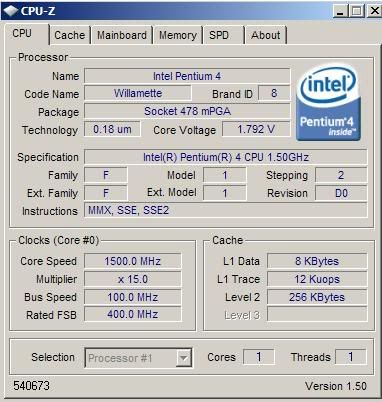
Task: Open the About tab
Action: click(266, 35)
